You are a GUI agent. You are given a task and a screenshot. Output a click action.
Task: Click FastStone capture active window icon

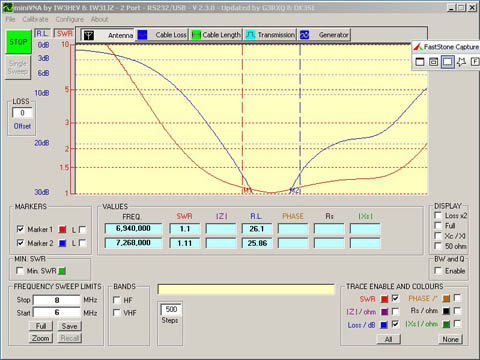click(420, 62)
